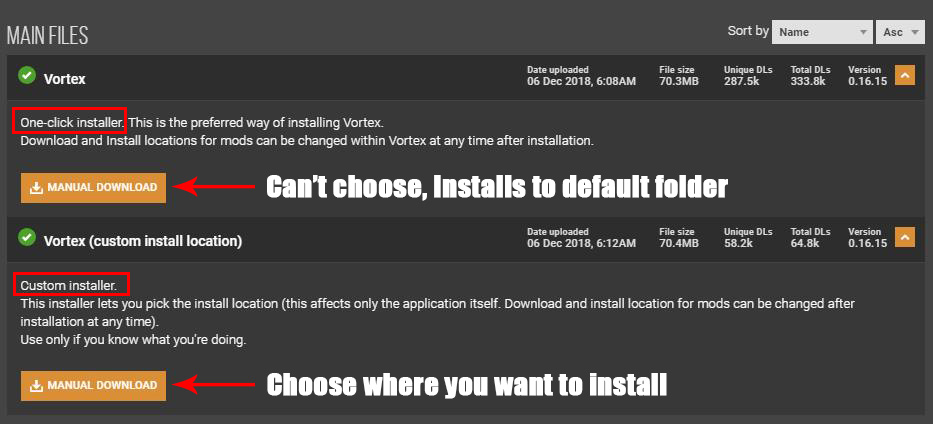Click Manual Download for one-click Vortex installer
This screenshot has height=424, width=933.
[93, 187]
